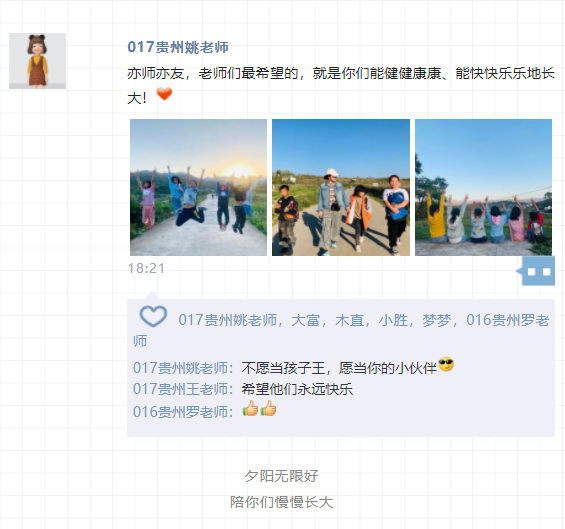Click comment 不愿当孩子王，愿当你的小伙伴

coord(339,368)
